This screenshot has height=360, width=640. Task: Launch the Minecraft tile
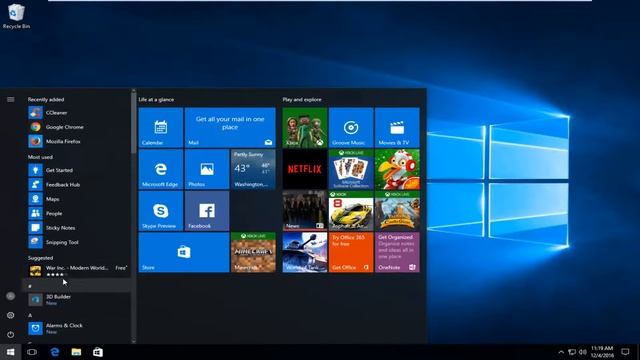click(x=253, y=252)
